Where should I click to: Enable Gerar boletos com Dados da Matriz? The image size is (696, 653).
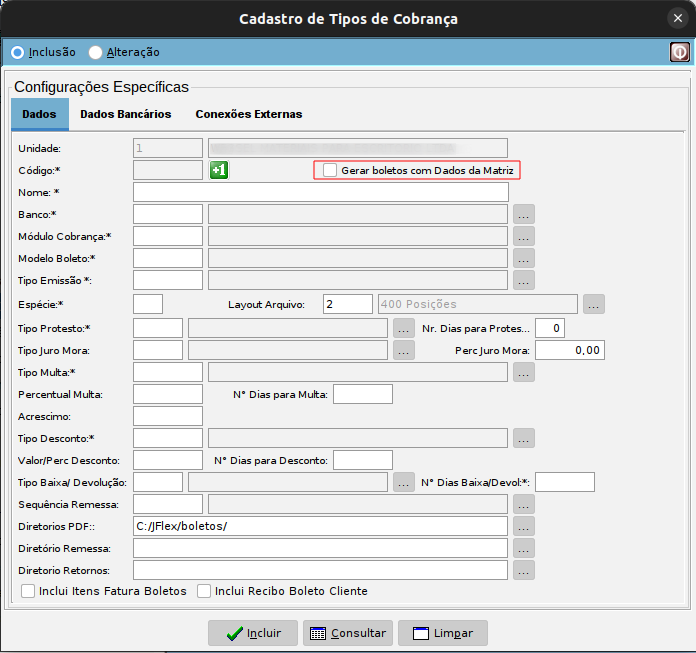330,171
